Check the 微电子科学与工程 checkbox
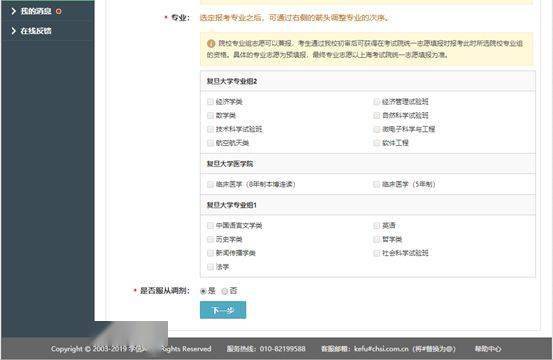 (x=376, y=129)
